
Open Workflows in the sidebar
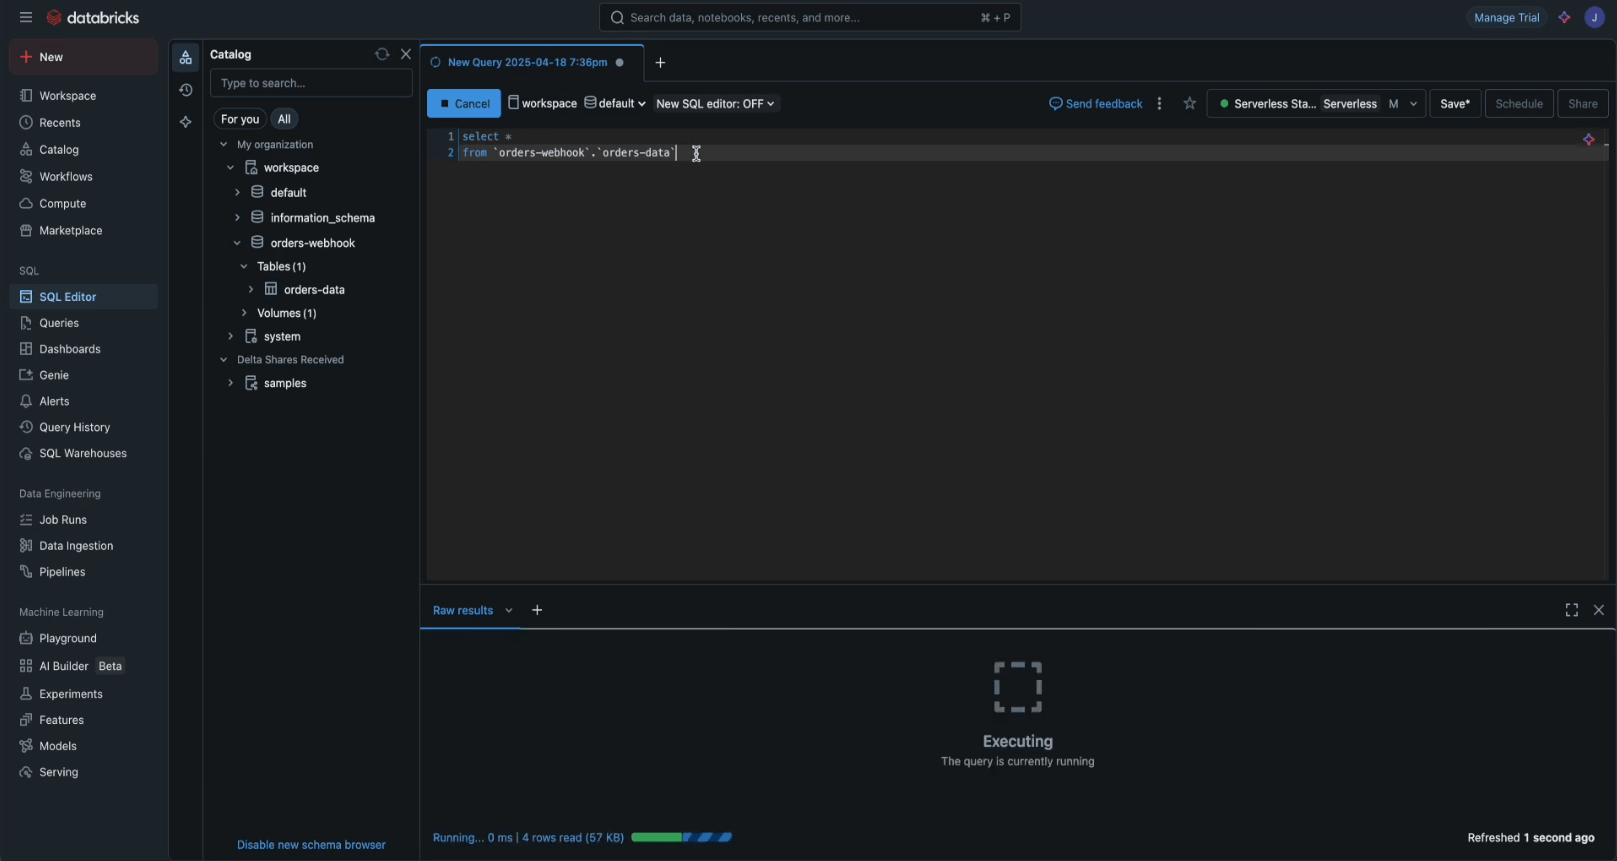click(83, 177)
